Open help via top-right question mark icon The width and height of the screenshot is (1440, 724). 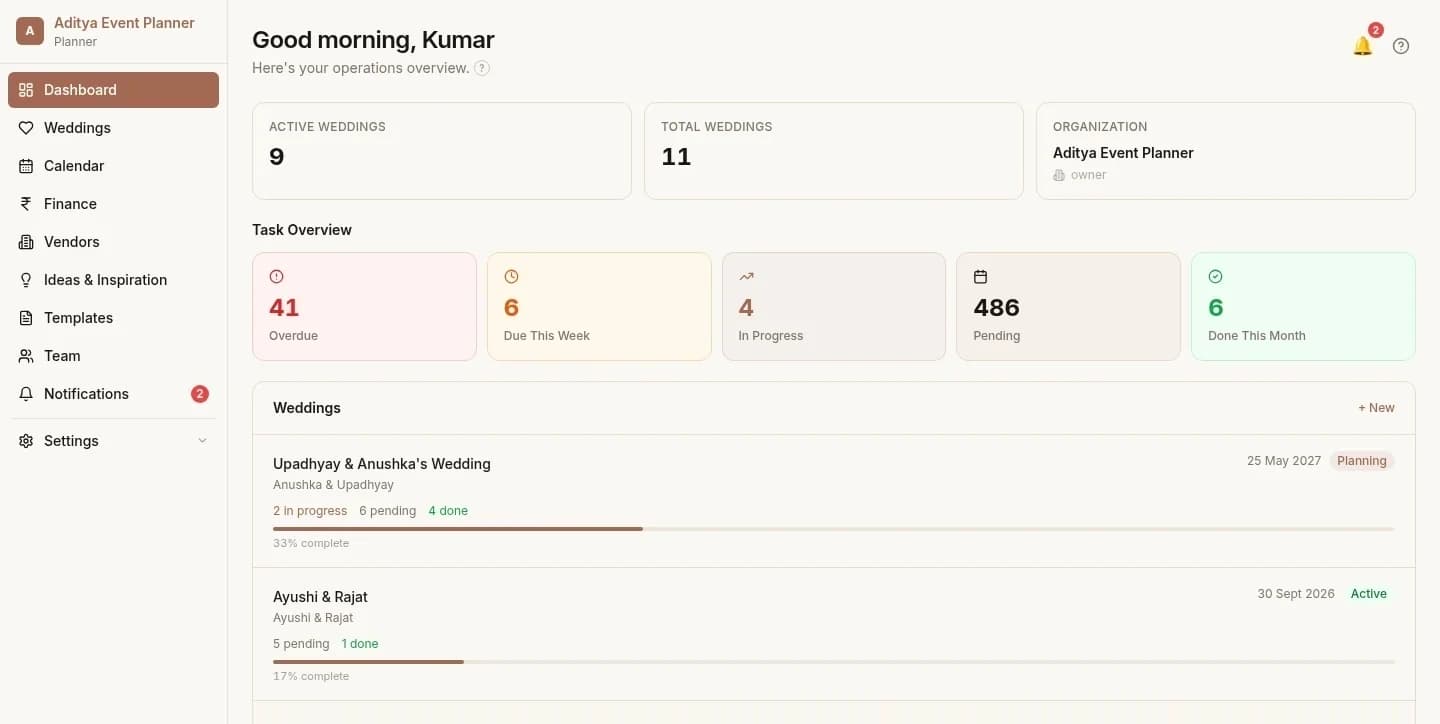tap(1401, 46)
